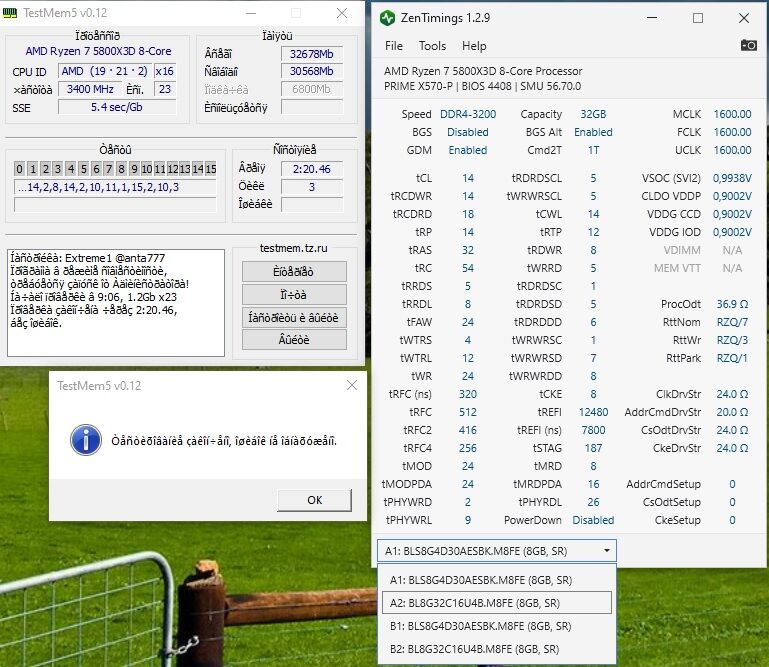This screenshot has width=769, height=667.
Task: Click the thread 8 box in TestMem5
Action: 121,169
